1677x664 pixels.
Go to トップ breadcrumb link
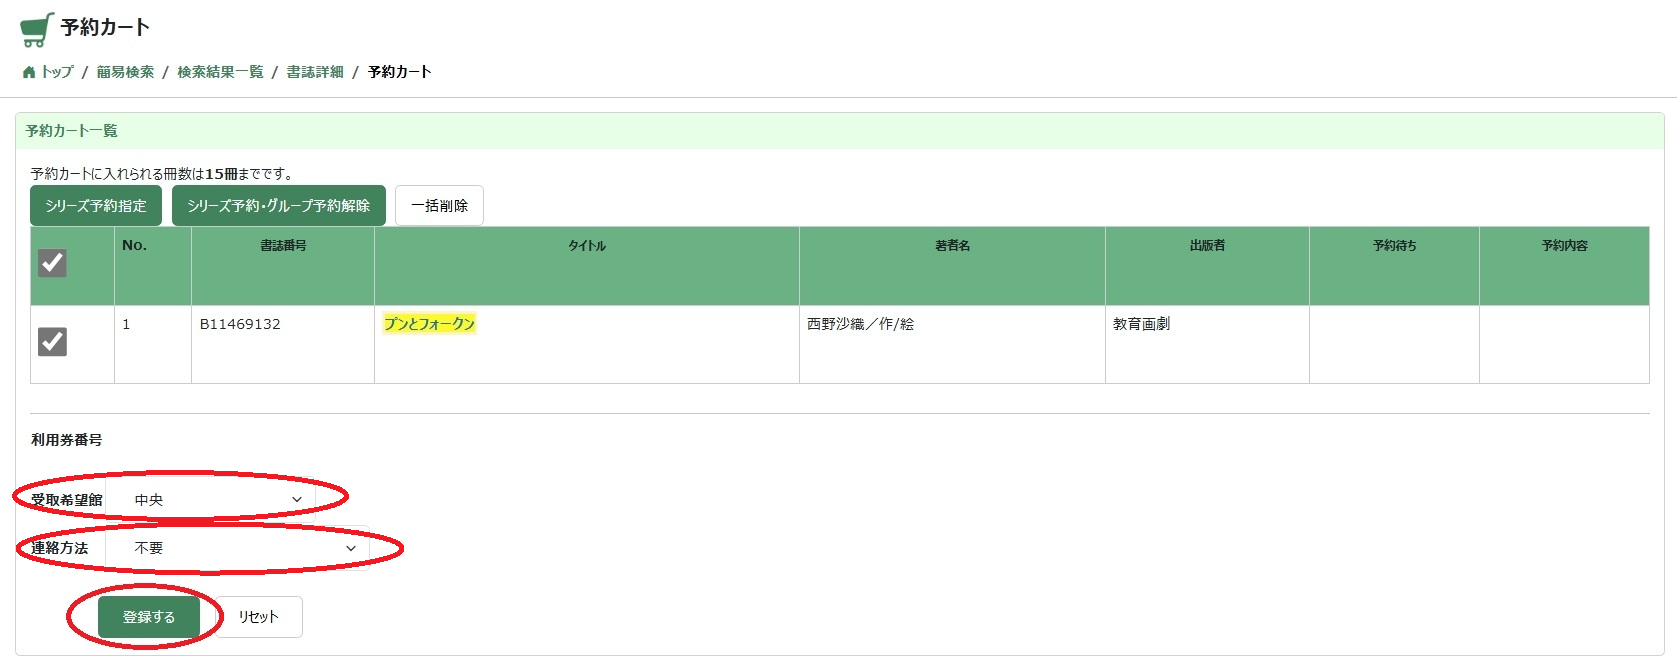[x=57, y=72]
